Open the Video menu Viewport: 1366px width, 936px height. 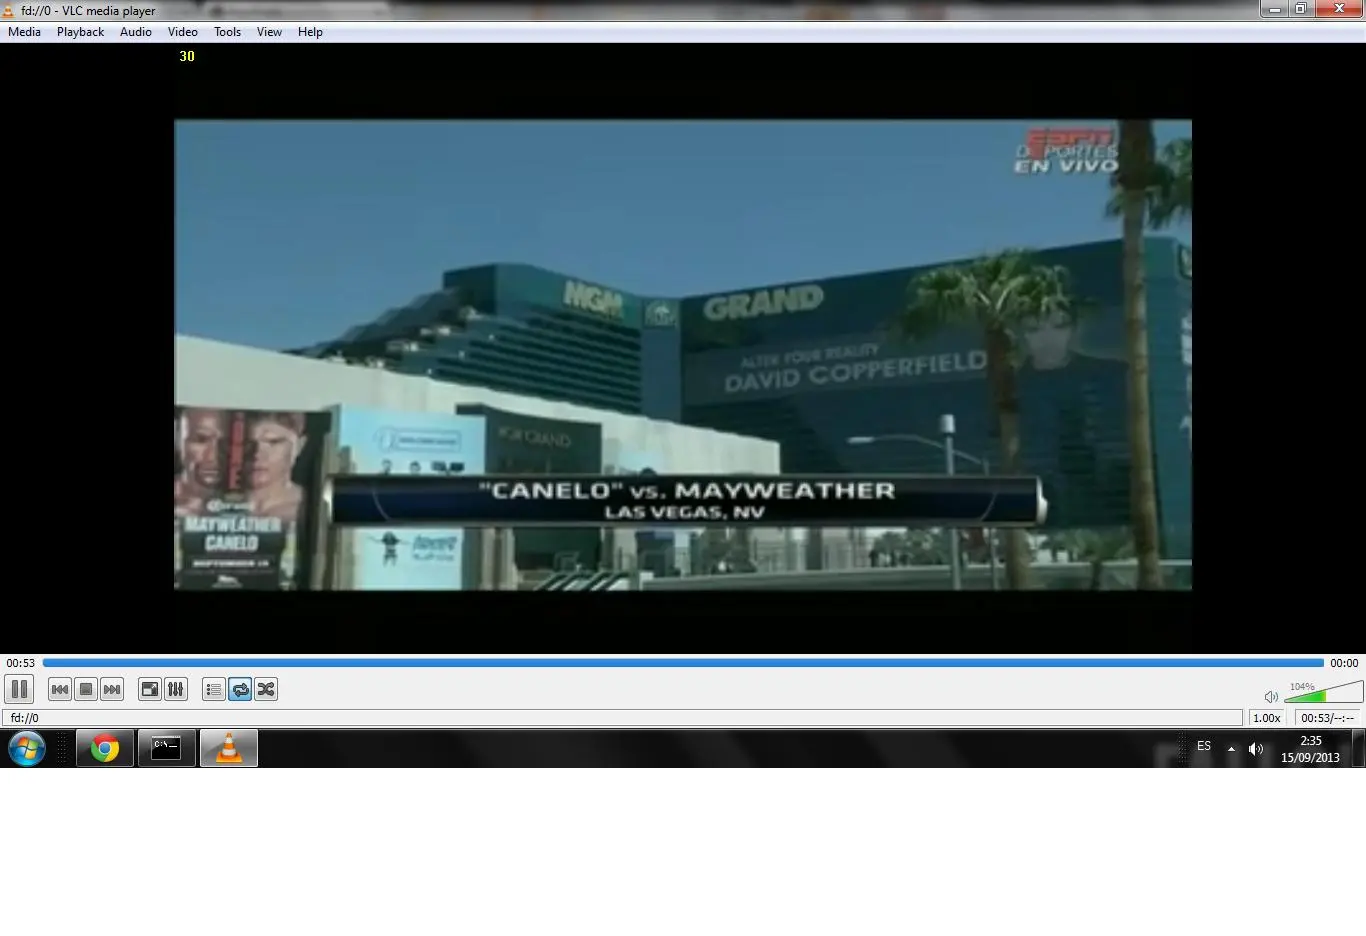183,32
